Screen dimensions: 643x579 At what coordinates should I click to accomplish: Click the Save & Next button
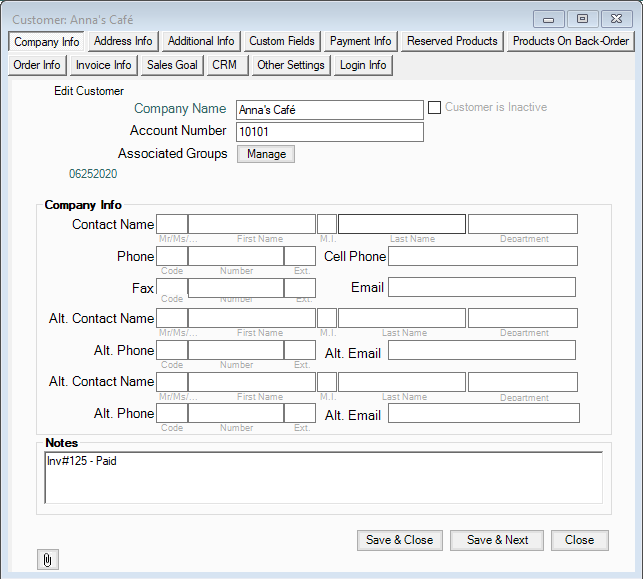pyautogui.click(x=497, y=540)
